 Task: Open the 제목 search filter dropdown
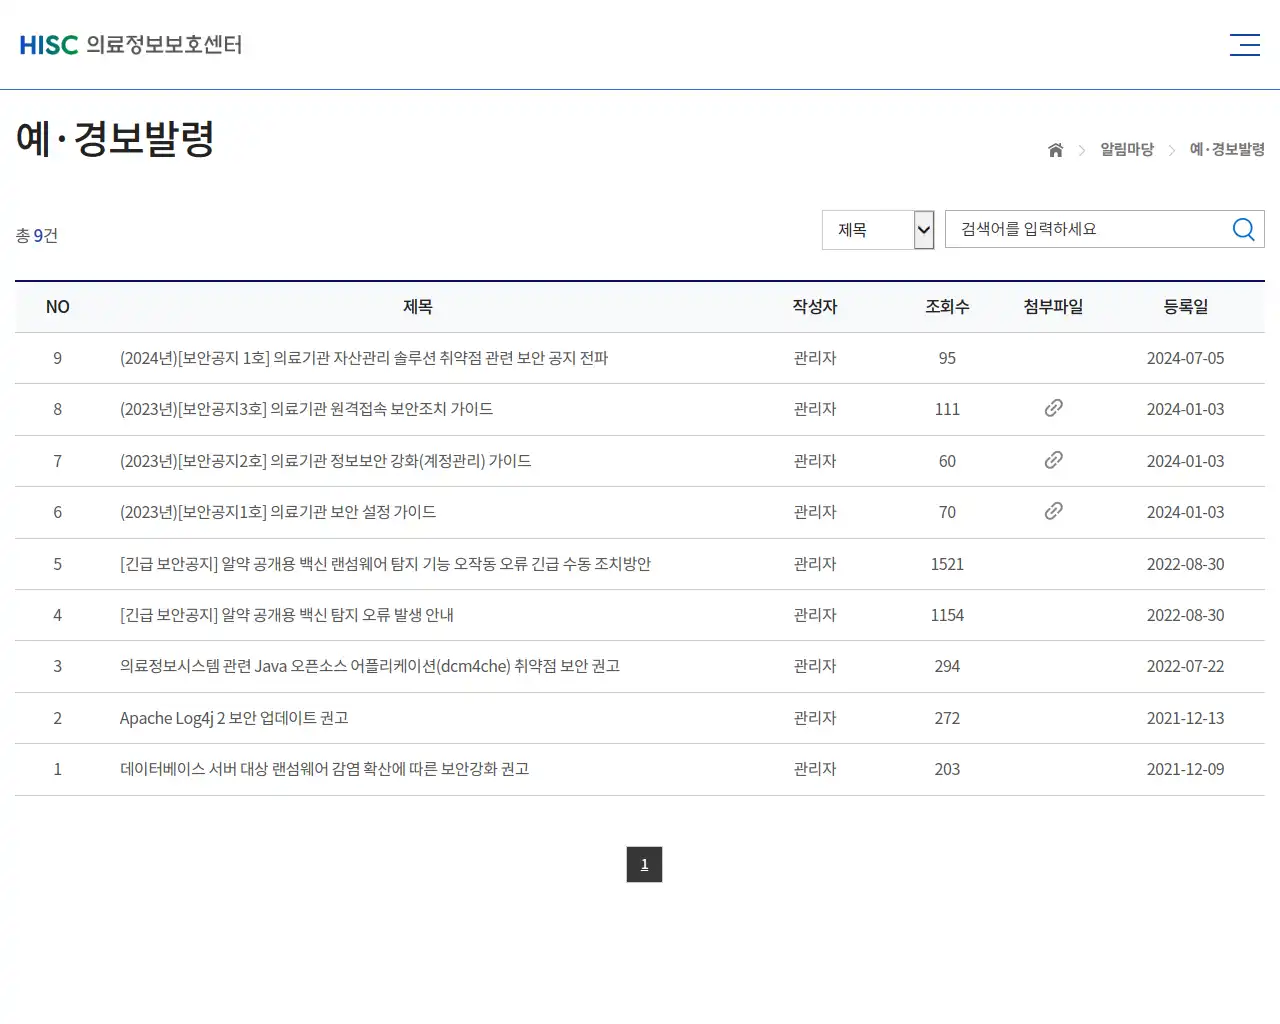click(877, 229)
